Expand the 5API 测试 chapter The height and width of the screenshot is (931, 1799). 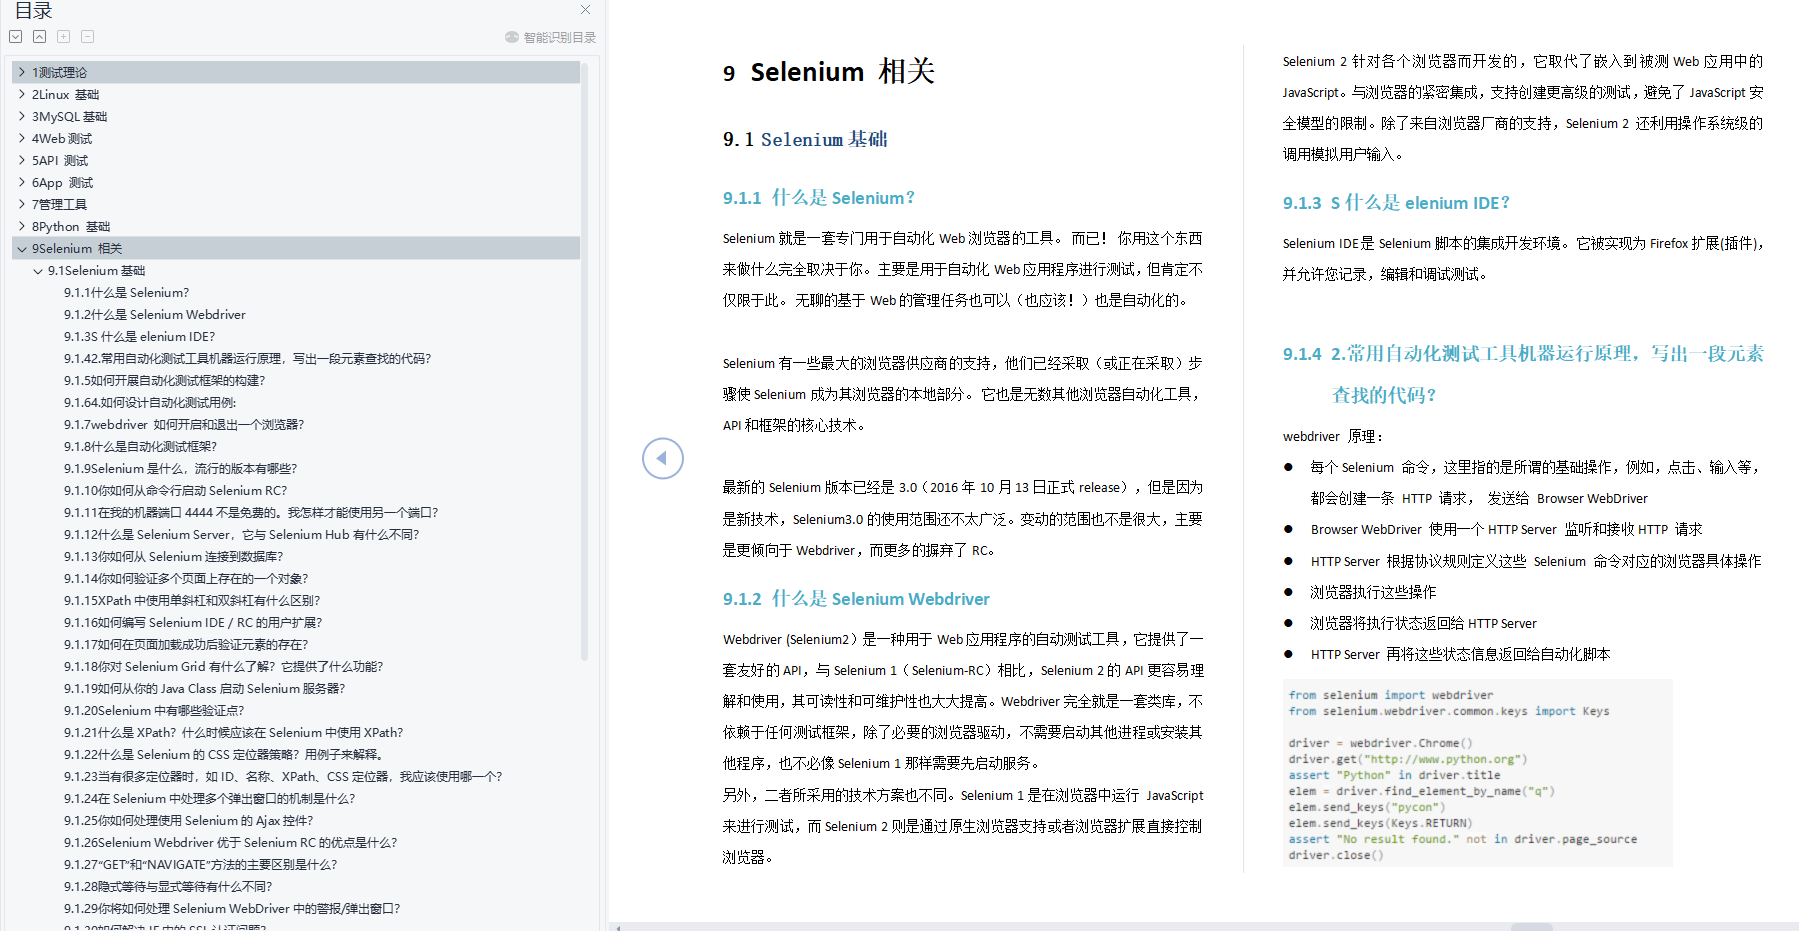point(22,160)
